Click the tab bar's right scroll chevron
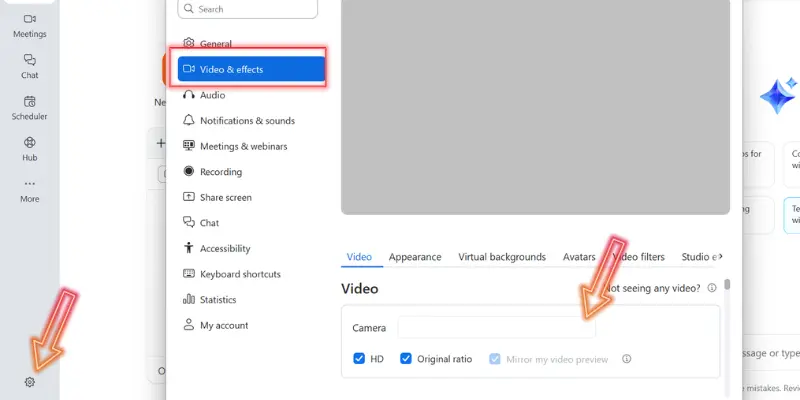 tap(720, 257)
